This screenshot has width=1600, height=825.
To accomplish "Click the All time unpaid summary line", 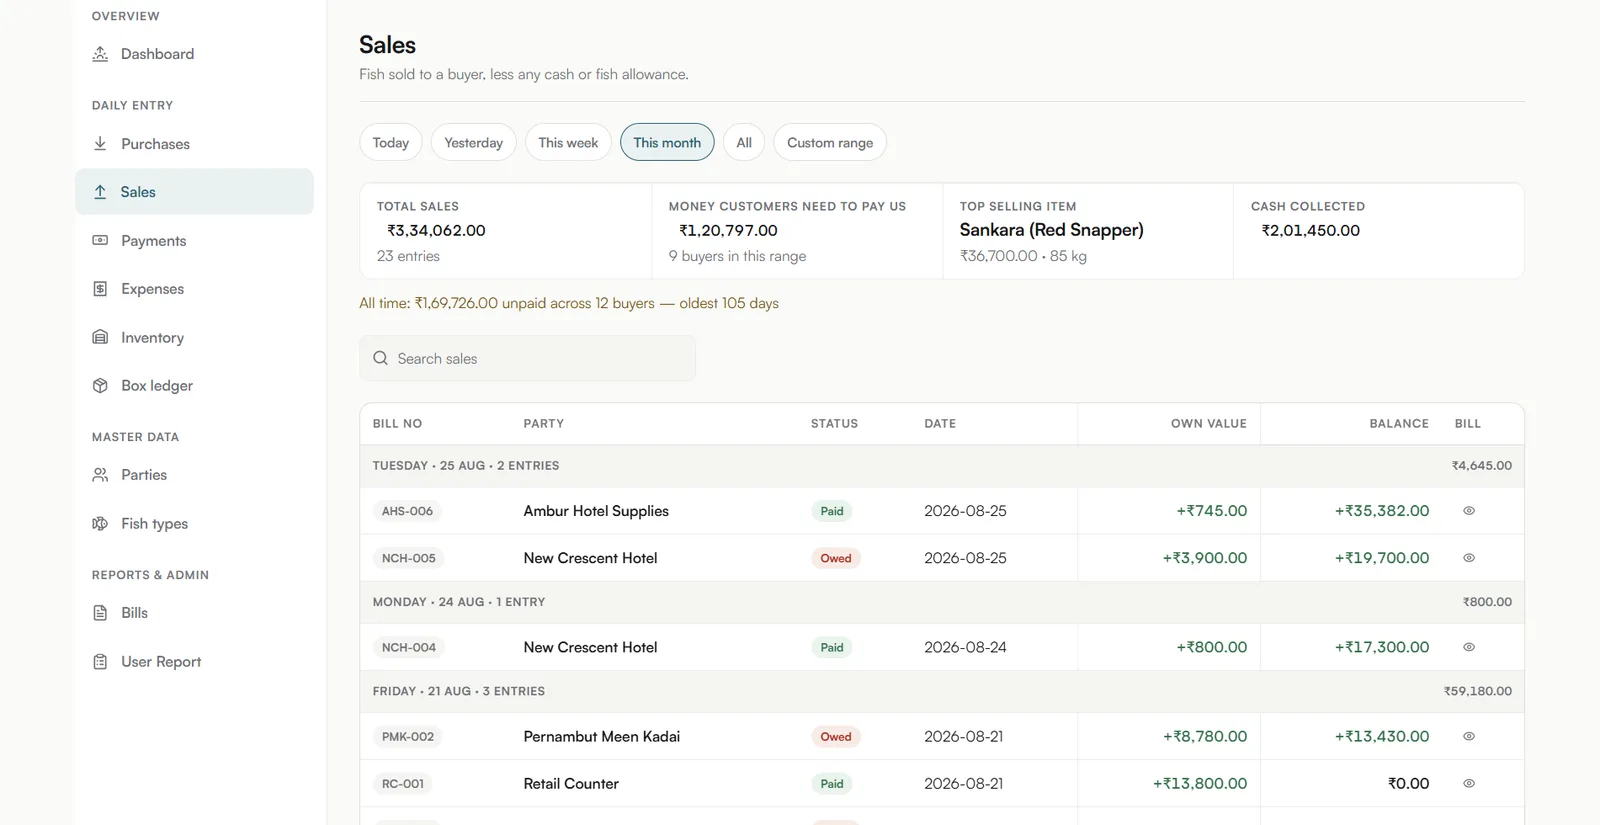I will click(569, 303).
